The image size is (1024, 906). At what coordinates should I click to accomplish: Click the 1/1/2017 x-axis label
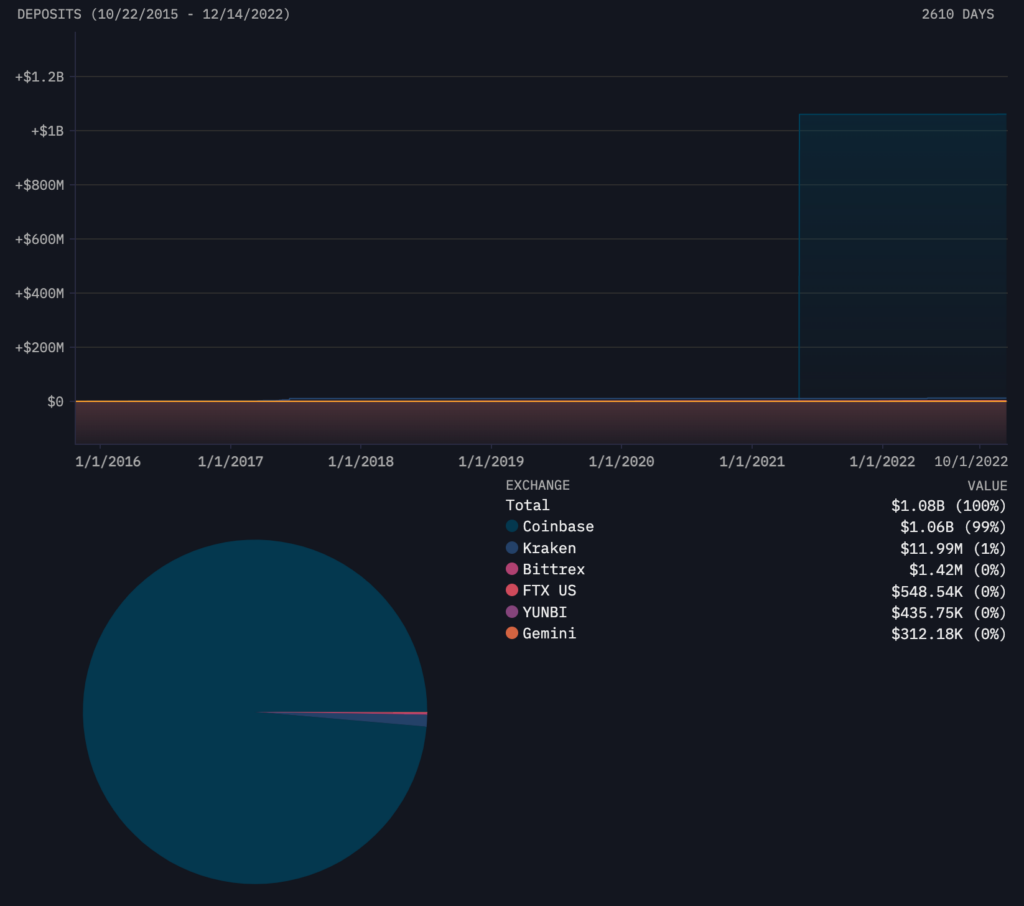pyautogui.click(x=231, y=462)
